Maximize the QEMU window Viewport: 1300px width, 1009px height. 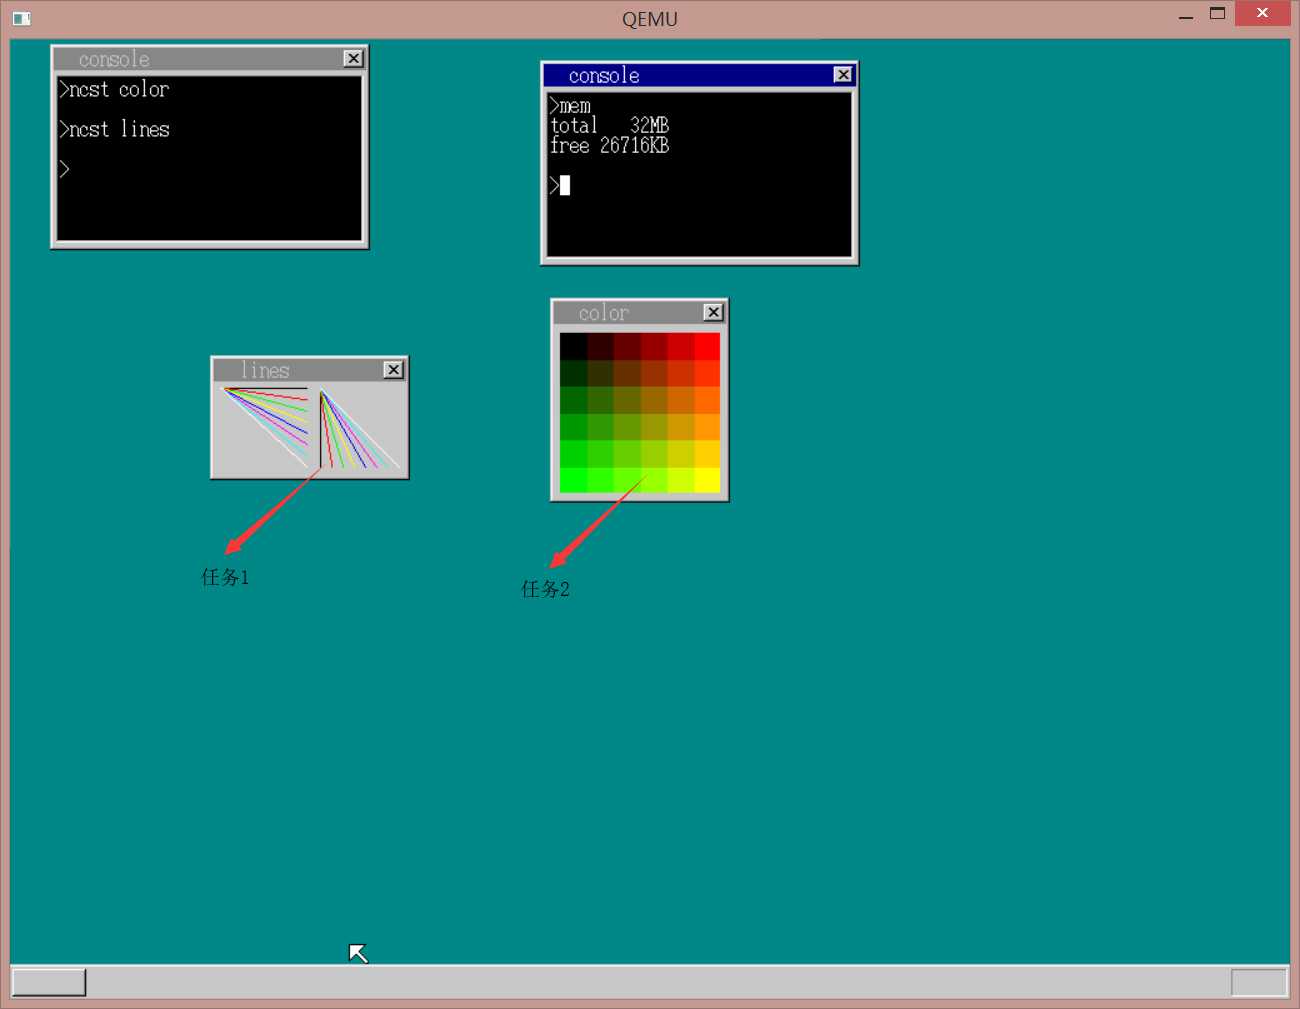[x=1217, y=14]
